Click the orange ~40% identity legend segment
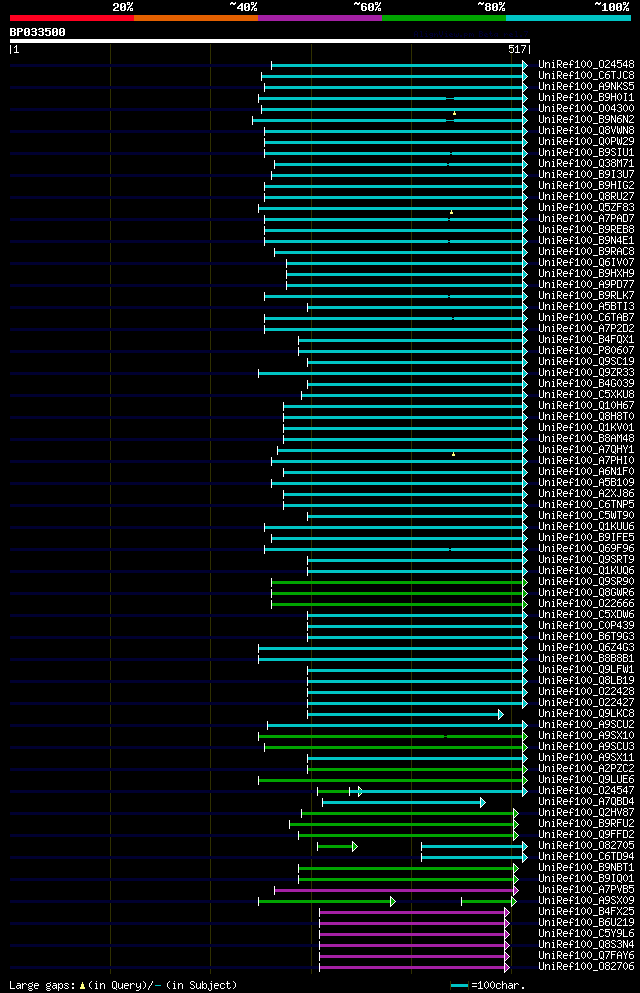This screenshot has height=993, width=640. [196, 18]
